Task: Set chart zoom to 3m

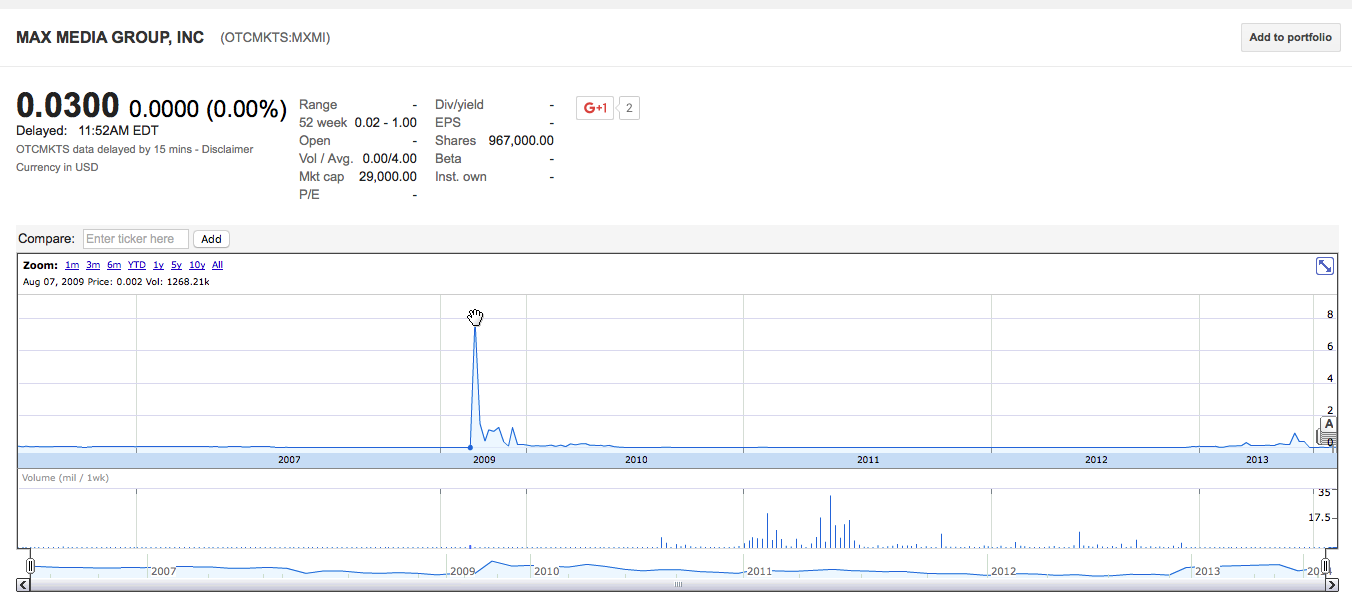Action: (93, 265)
